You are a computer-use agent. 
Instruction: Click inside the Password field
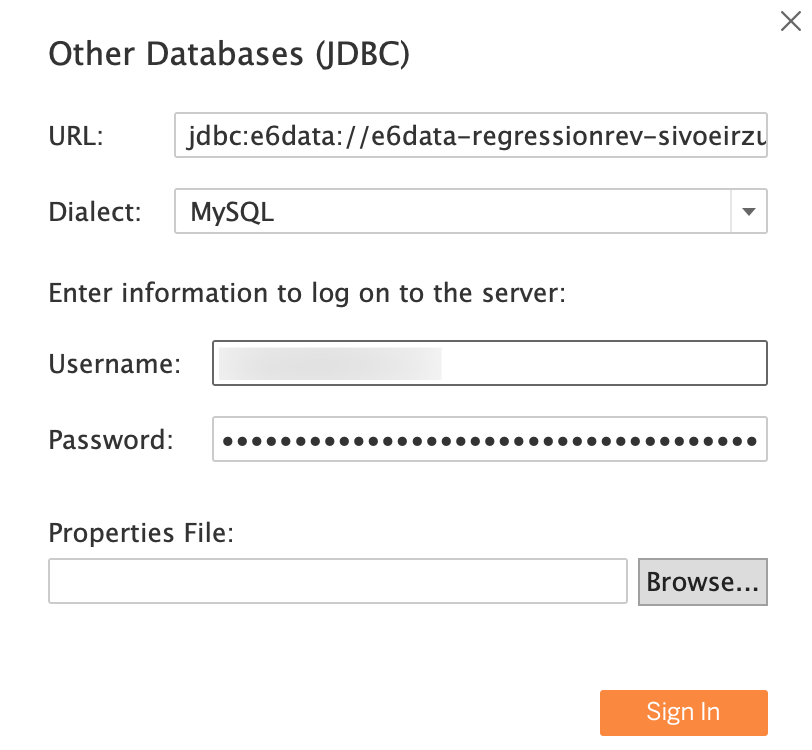(x=489, y=439)
